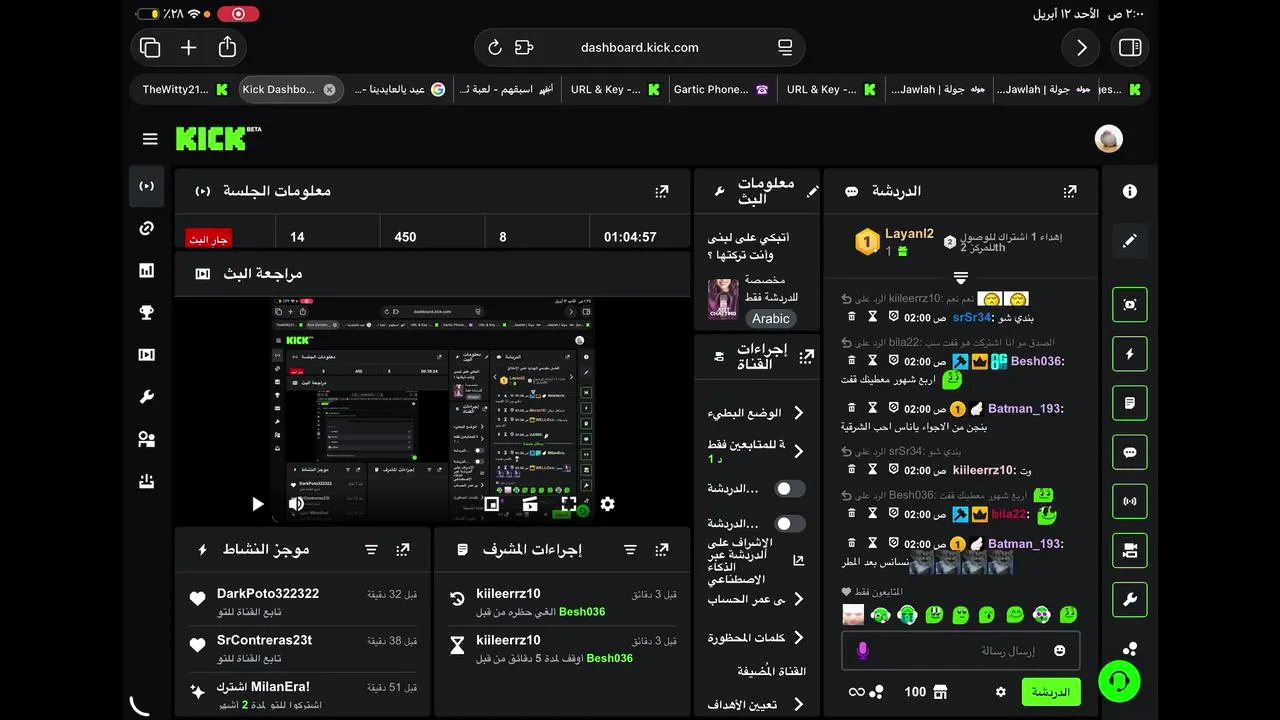Open the wrench settings sidebar icon
Screen dimensions: 1280x720
pyautogui.click(x=147, y=397)
